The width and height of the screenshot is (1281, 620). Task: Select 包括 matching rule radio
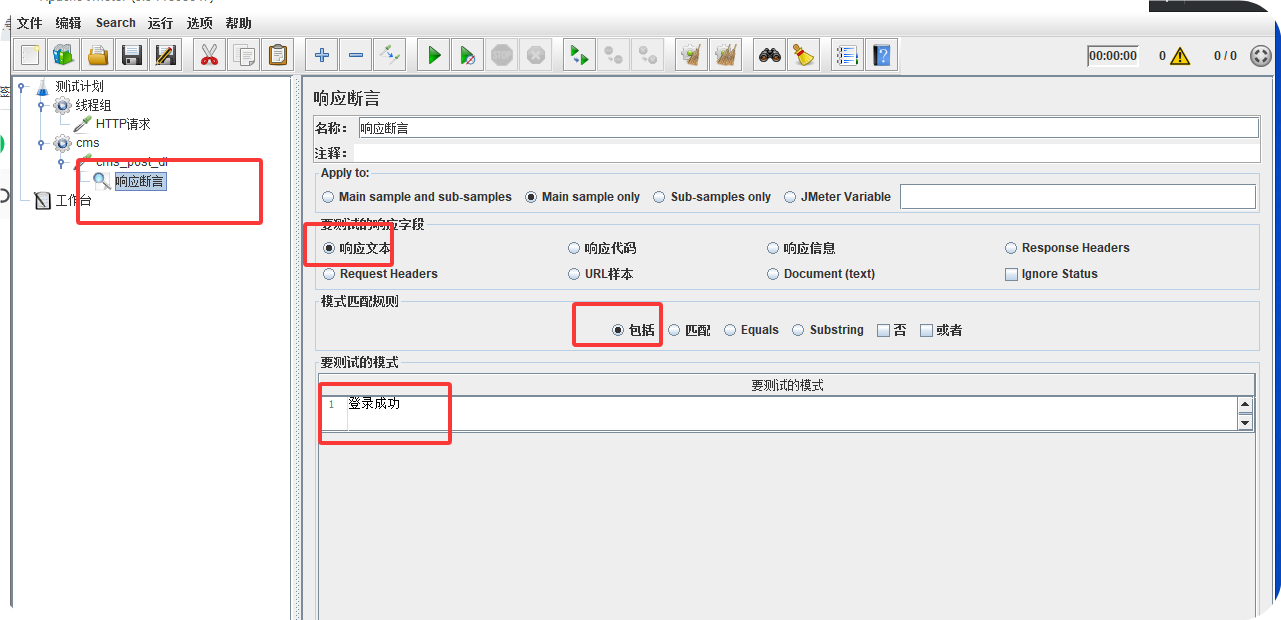pos(618,330)
